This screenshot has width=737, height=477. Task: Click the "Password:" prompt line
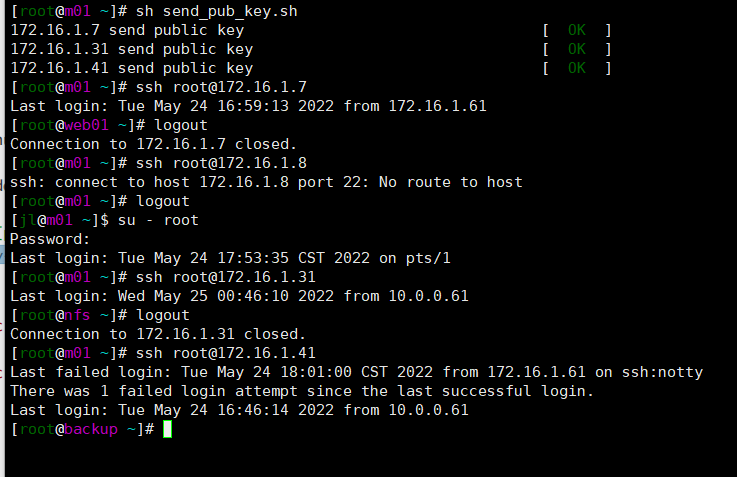tap(50, 239)
